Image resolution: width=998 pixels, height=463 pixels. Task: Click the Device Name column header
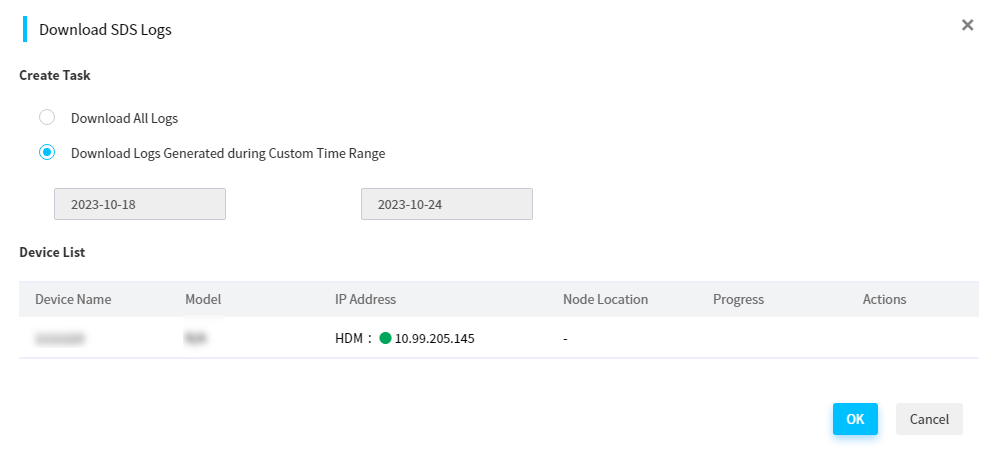pyautogui.click(x=73, y=299)
